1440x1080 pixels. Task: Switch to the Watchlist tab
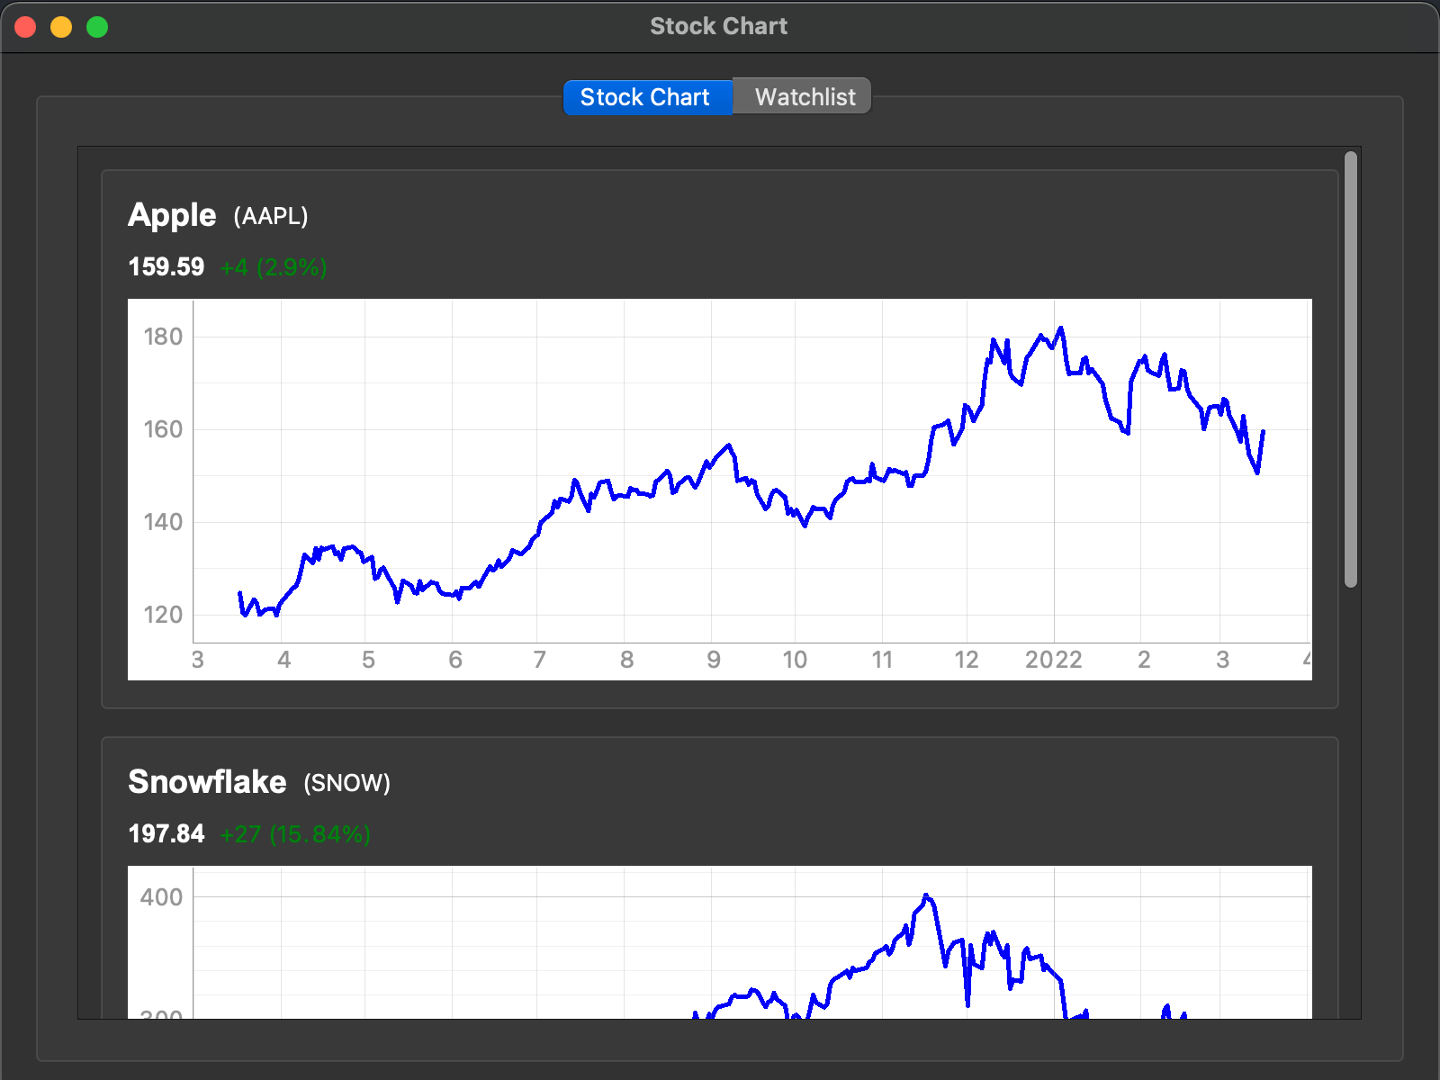click(803, 97)
